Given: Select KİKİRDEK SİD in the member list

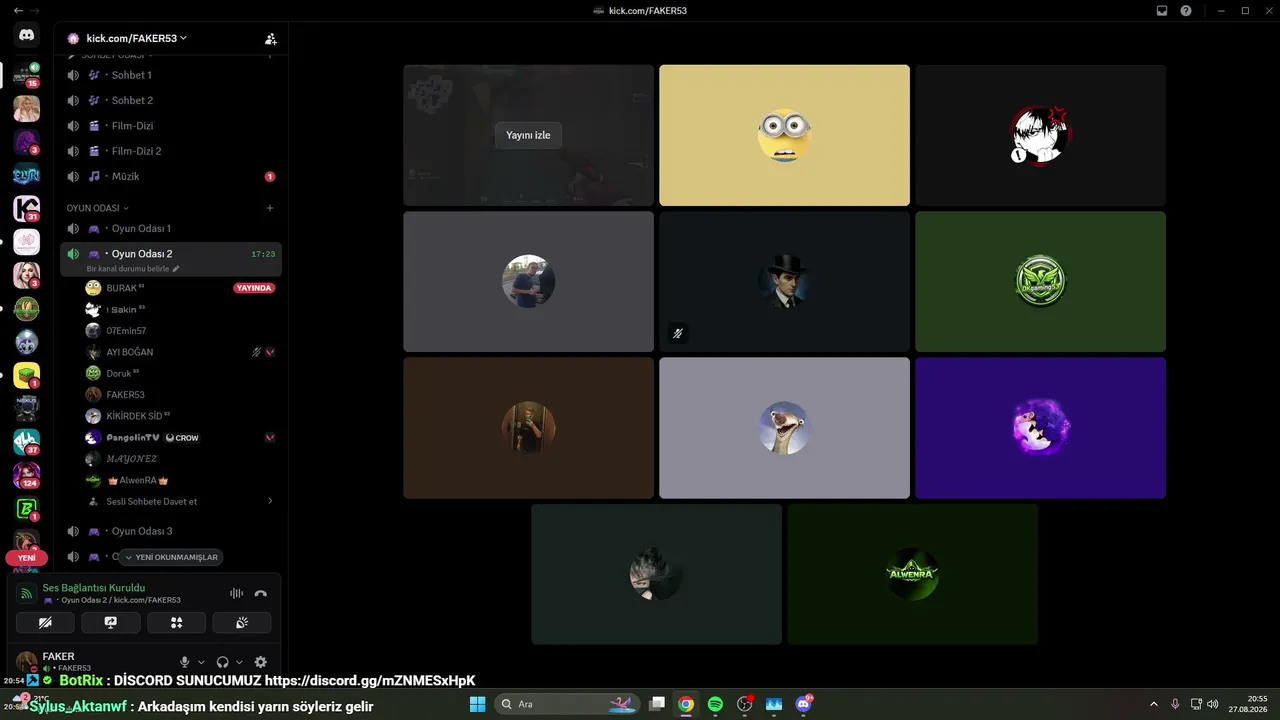Looking at the screenshot, I should pos(180,416).
